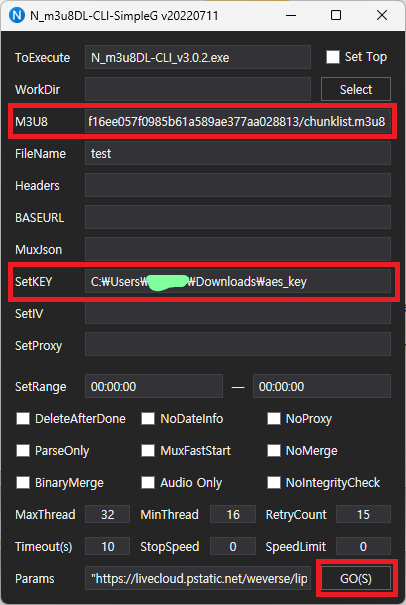406x605 pixels.
Task: Click the MaxThread value 32
Action: [107, 514]
